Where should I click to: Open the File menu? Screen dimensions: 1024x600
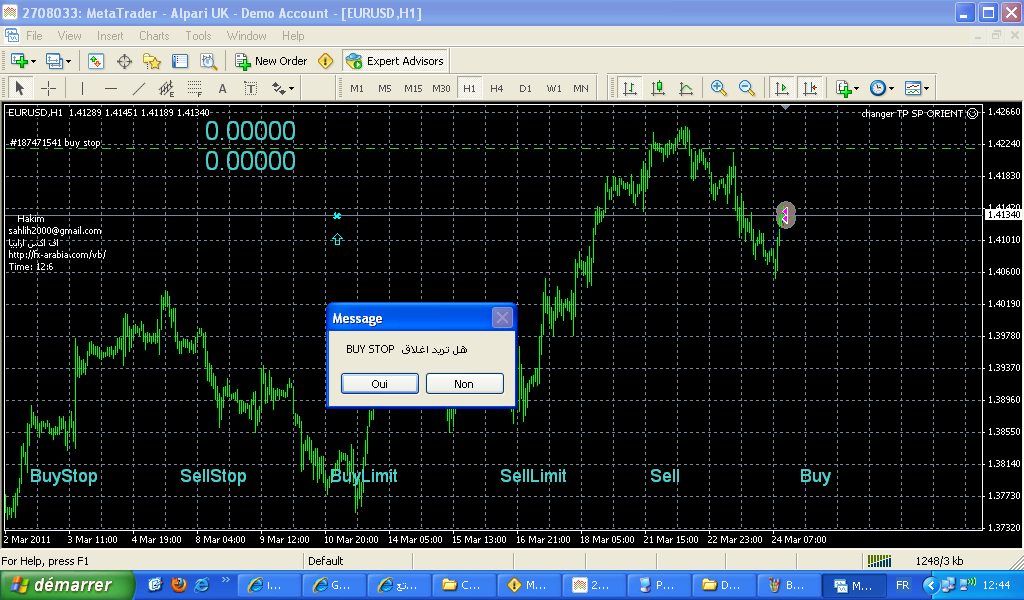click(34, 36)
